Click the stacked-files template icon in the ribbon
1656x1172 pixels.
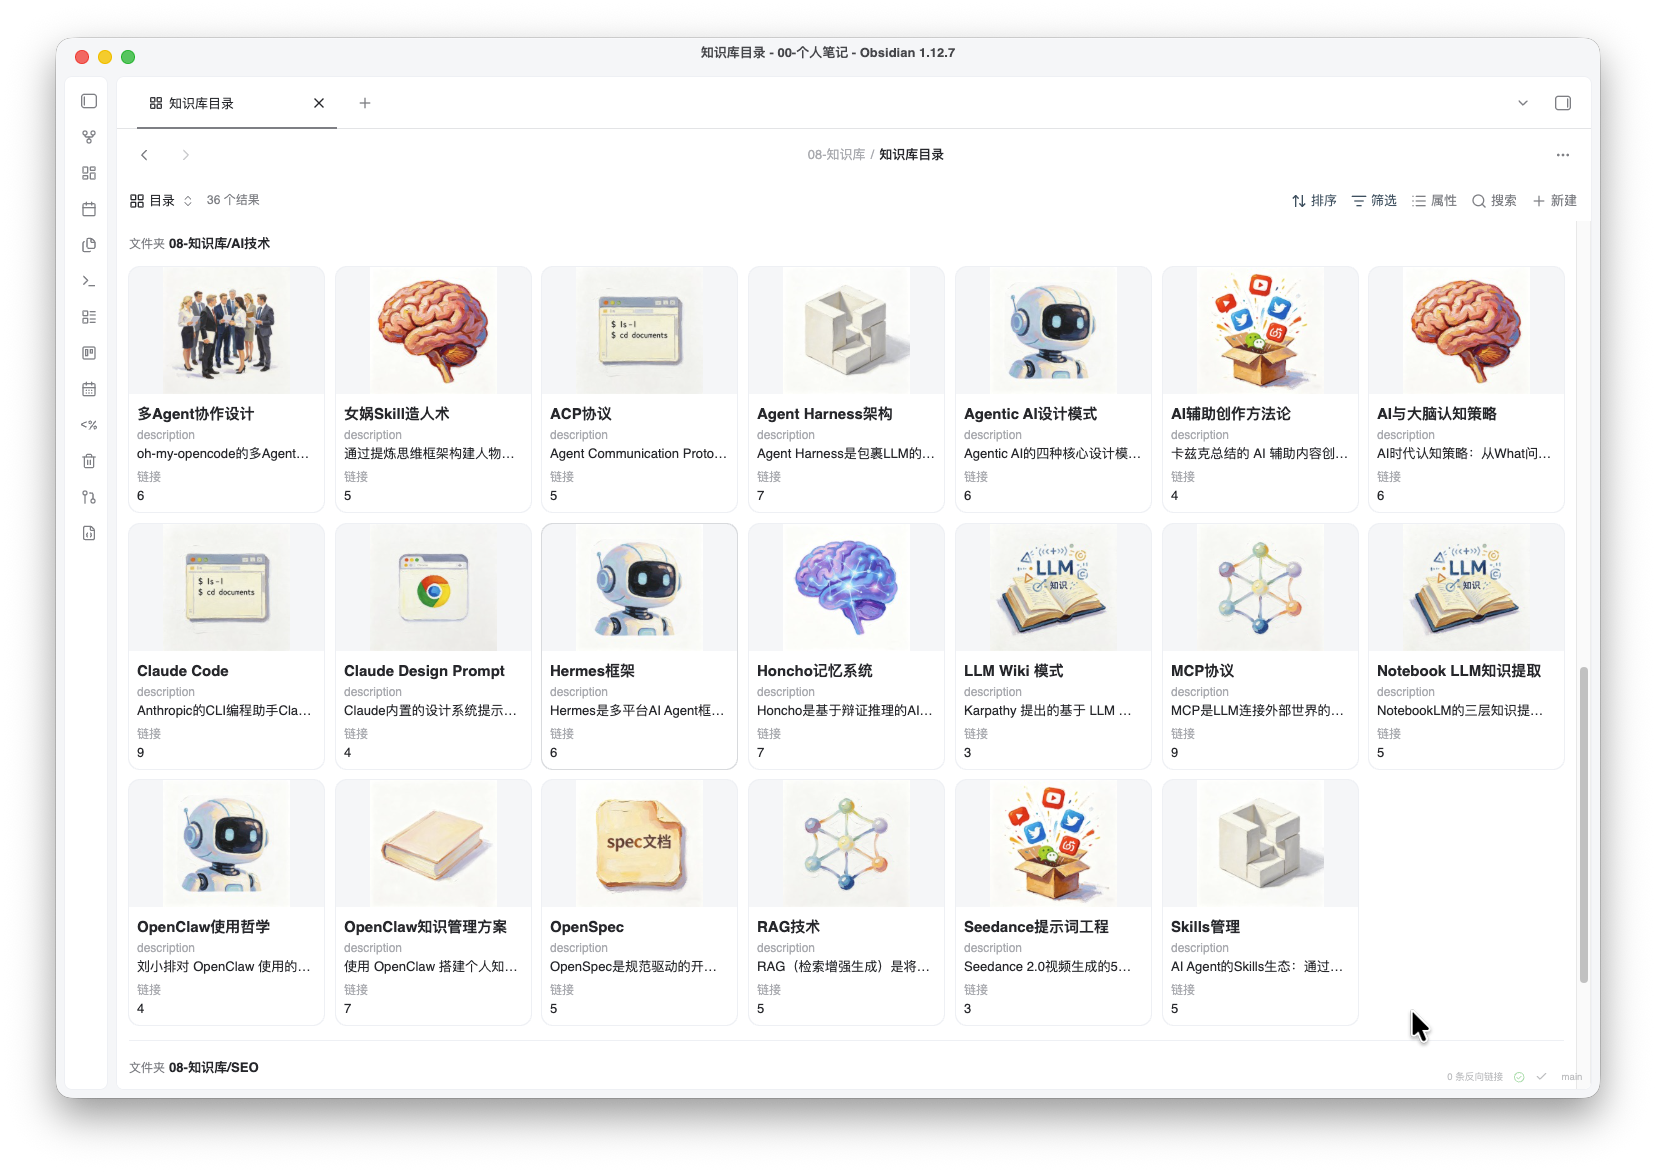(89, 245)
